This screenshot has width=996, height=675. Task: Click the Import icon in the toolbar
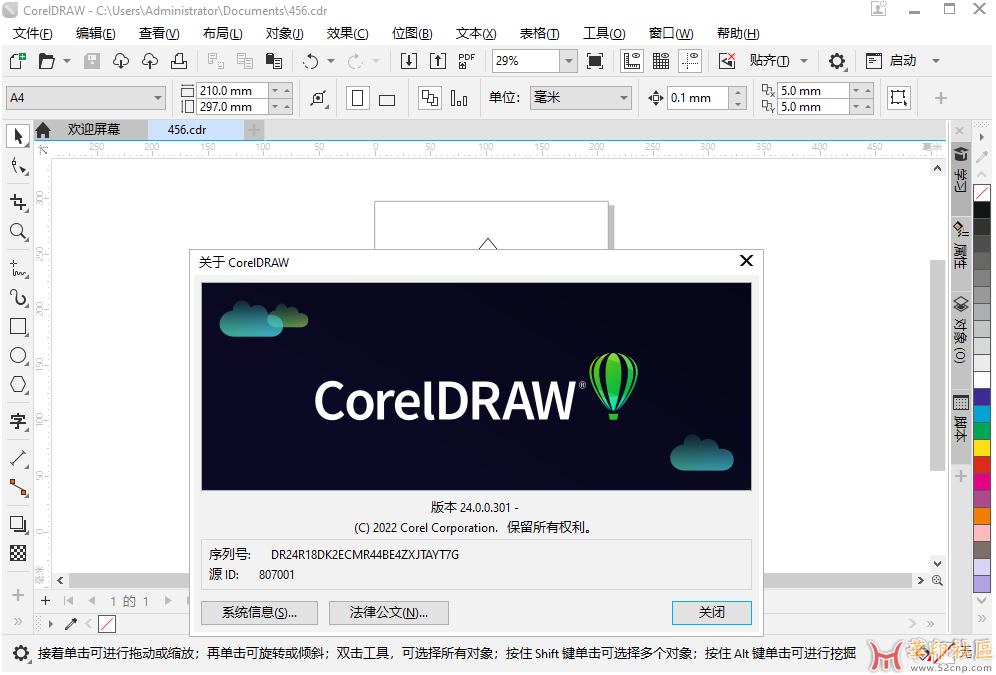coord(408,61)
